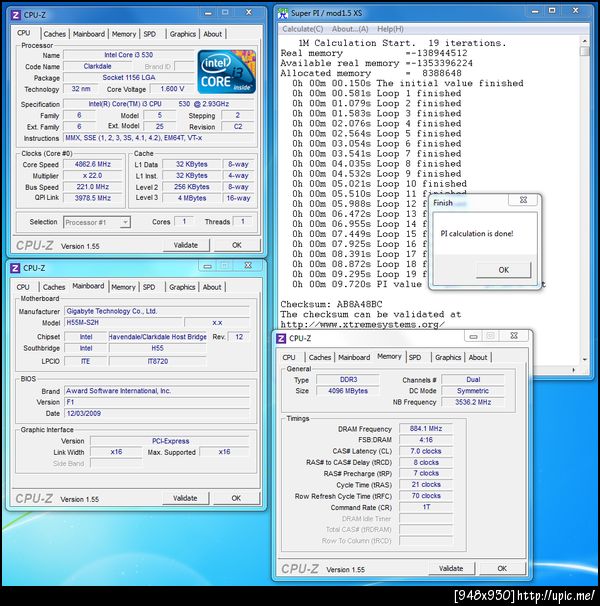600x606 pixels.
Task: Click the DRAM Frequency value 884.1 MHz
Action: tap(426, 429)
